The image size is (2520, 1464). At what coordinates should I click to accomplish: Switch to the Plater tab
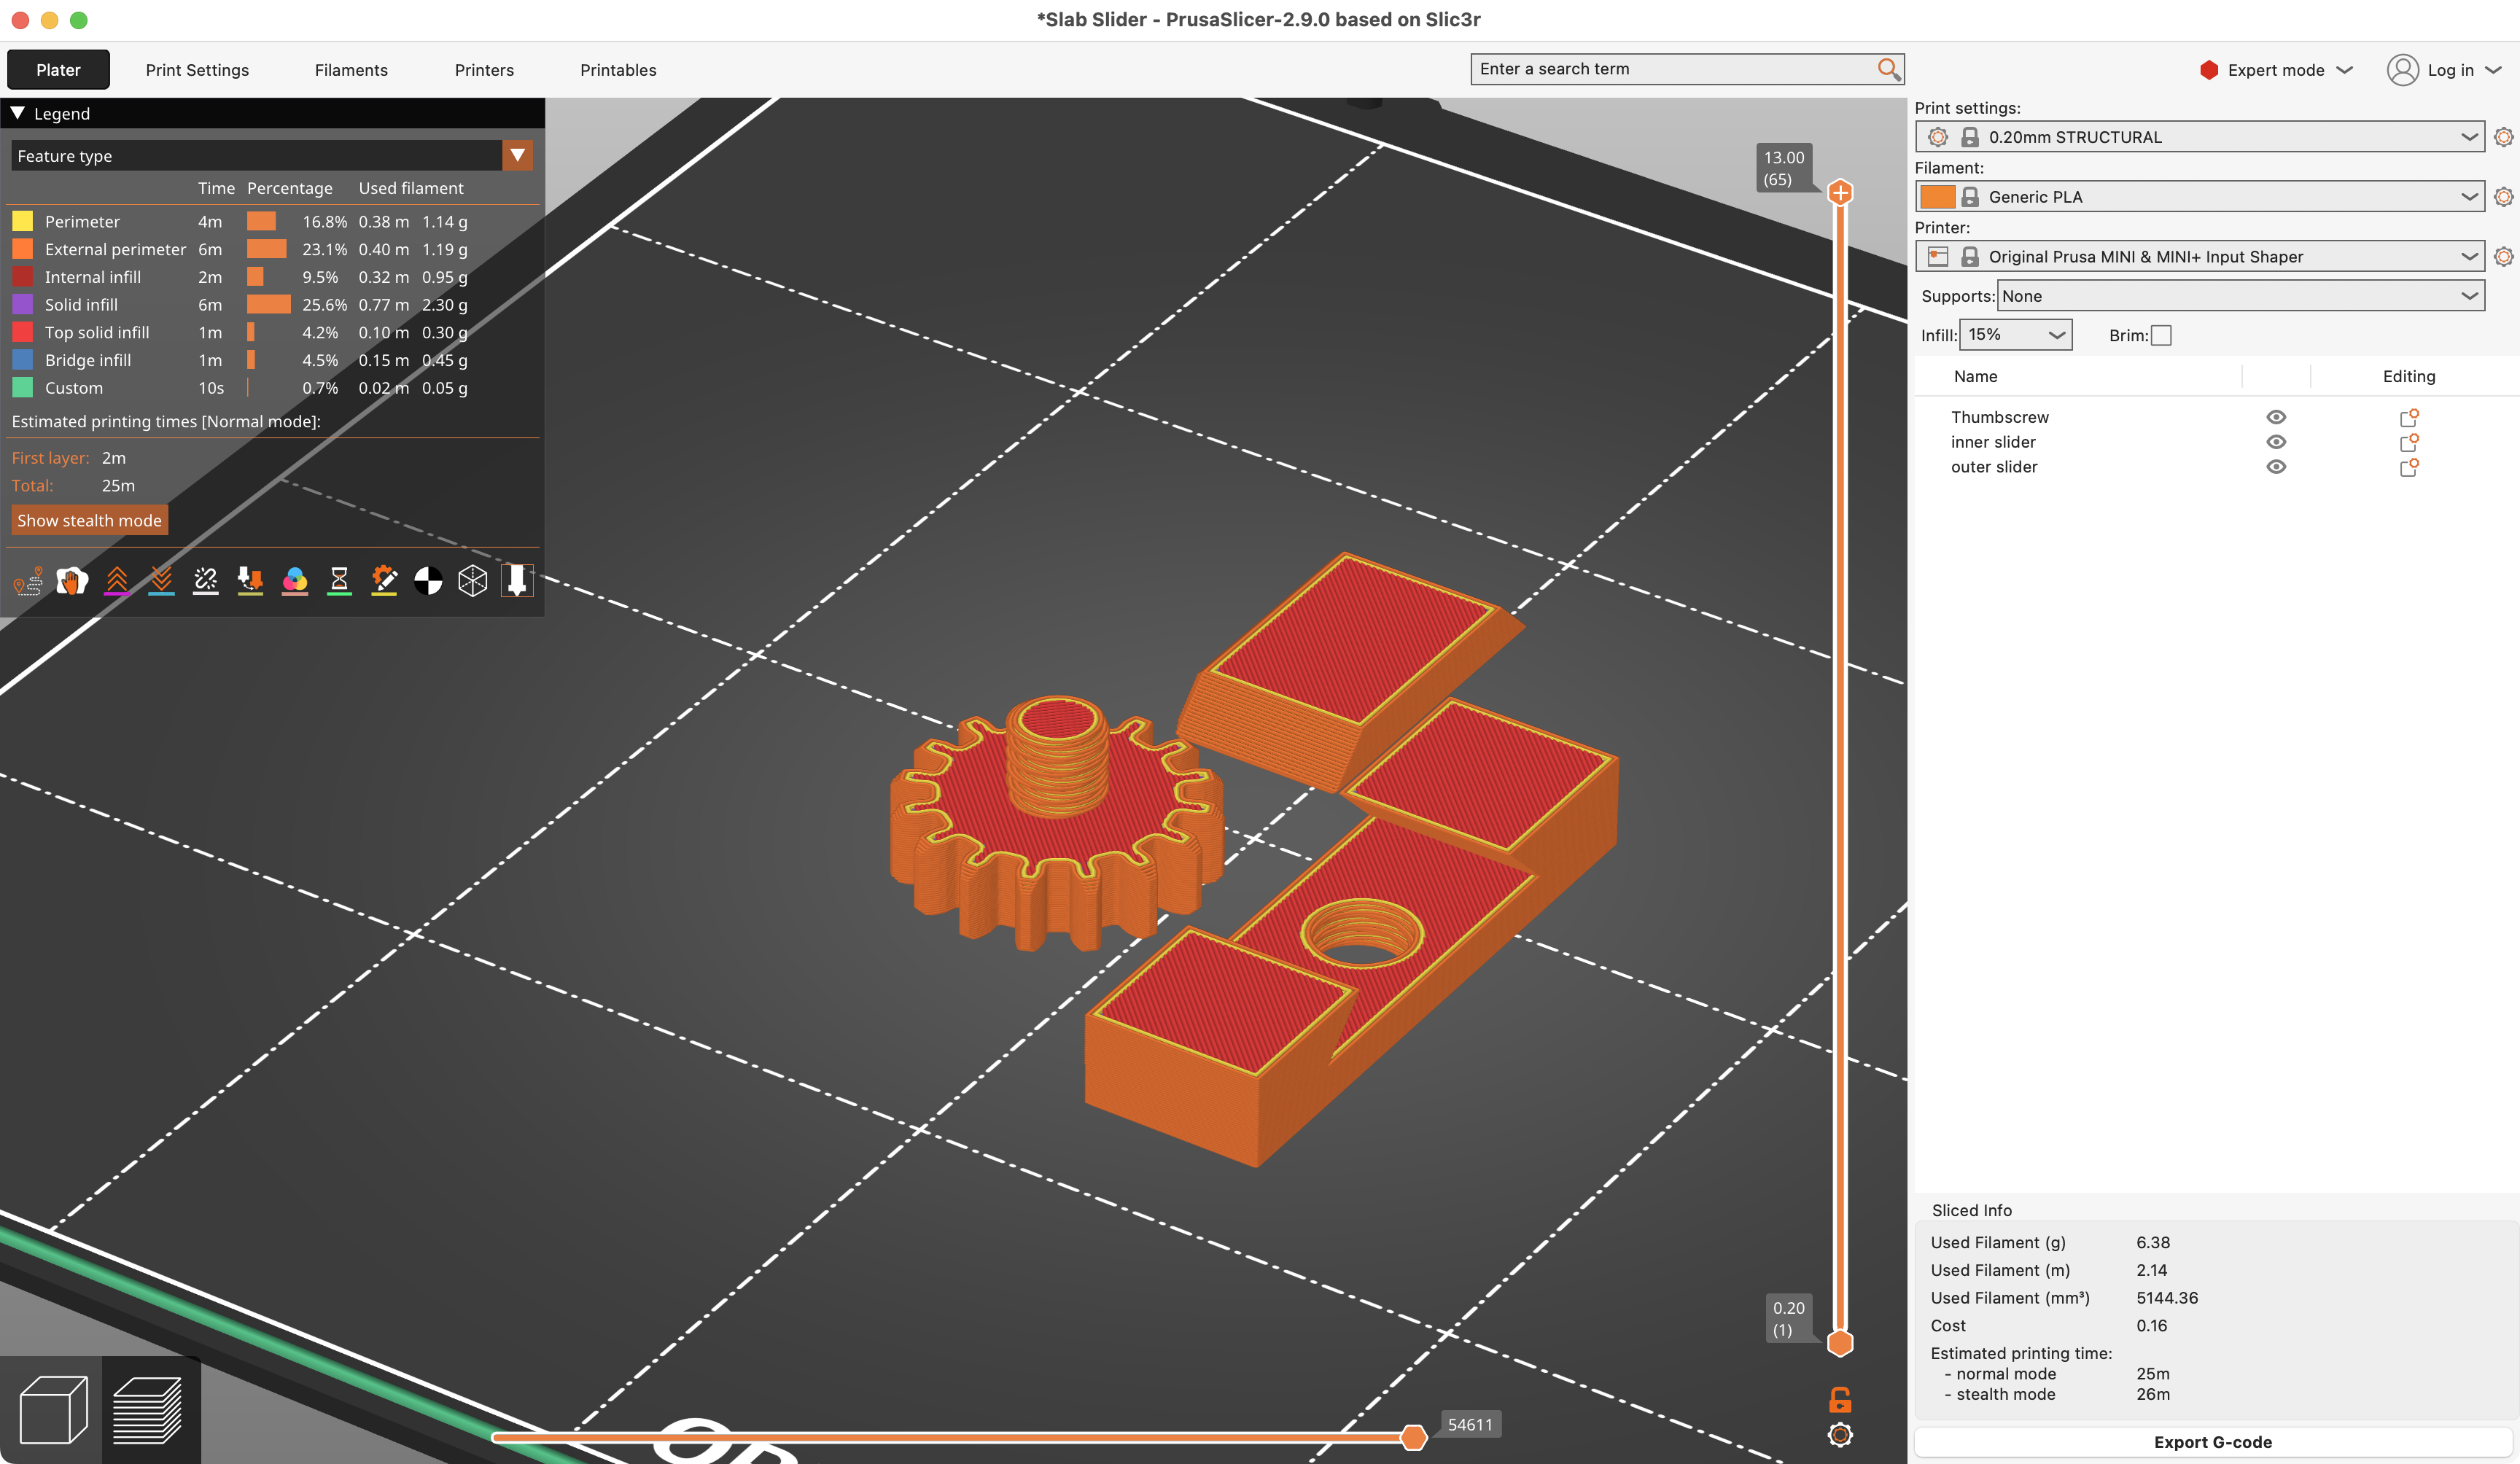click(x=58, y=70)
